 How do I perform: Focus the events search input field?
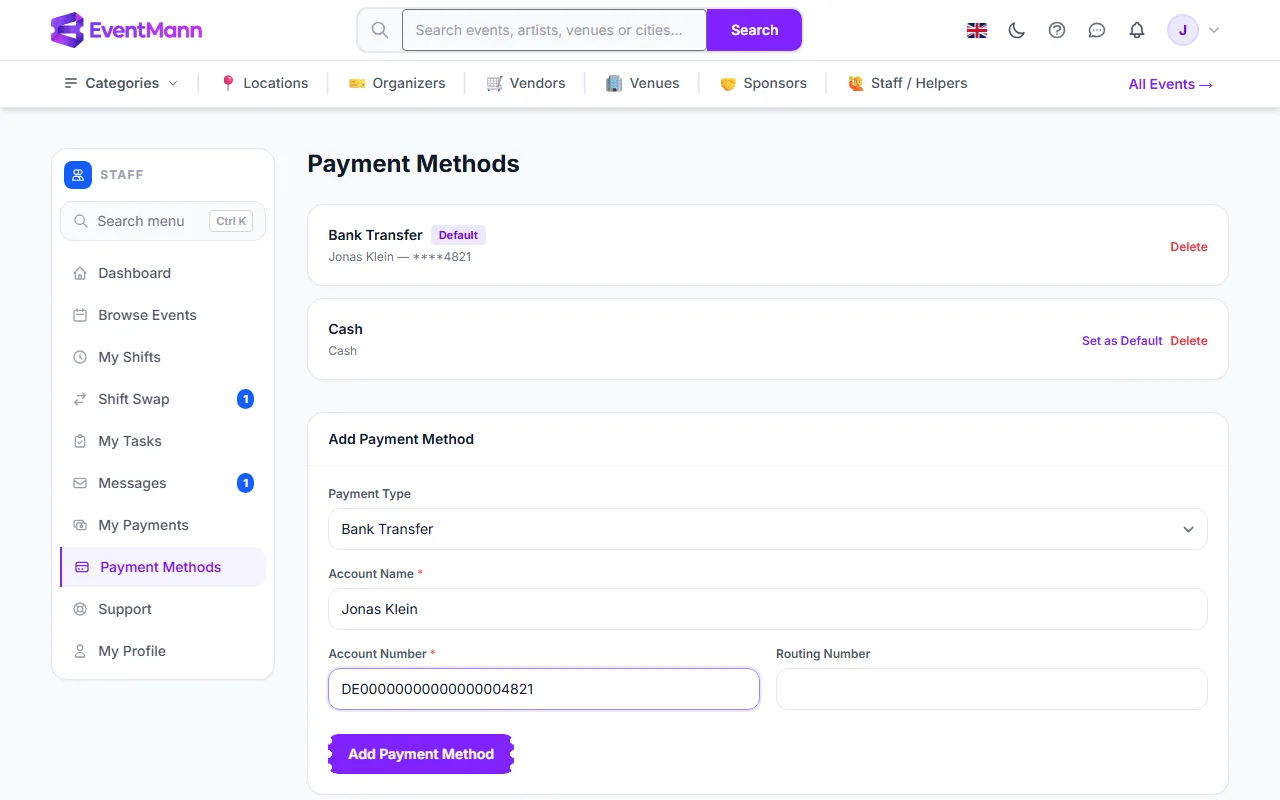[554, 30]
